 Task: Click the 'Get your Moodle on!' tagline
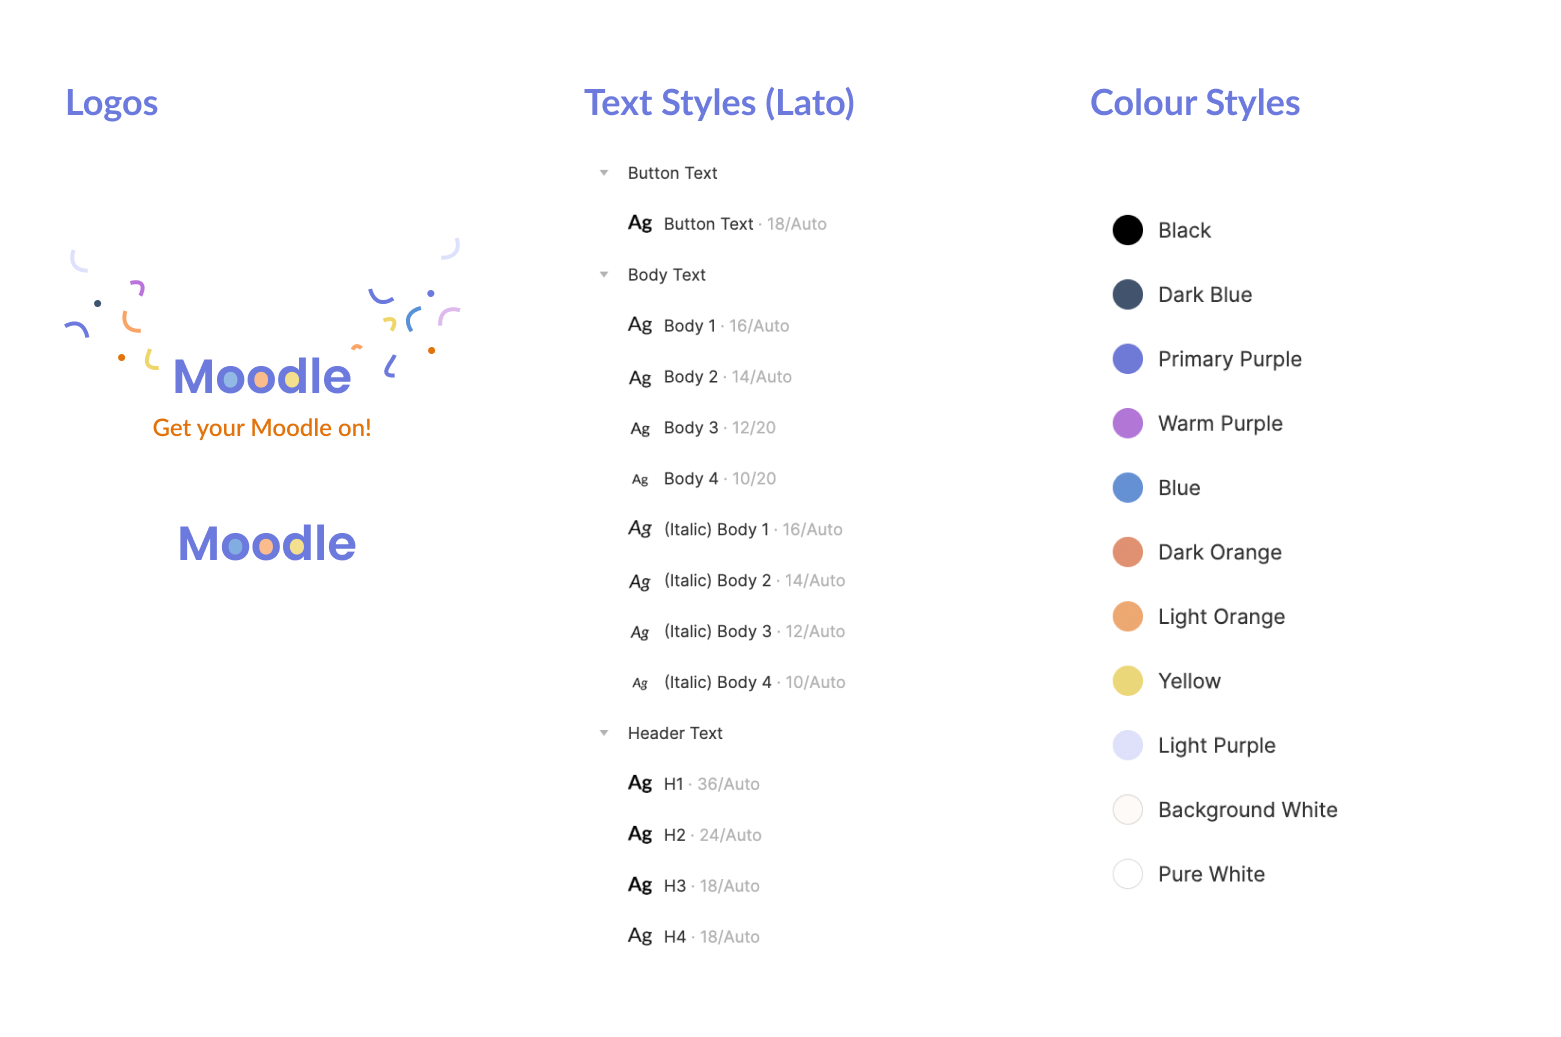[262, 428]
